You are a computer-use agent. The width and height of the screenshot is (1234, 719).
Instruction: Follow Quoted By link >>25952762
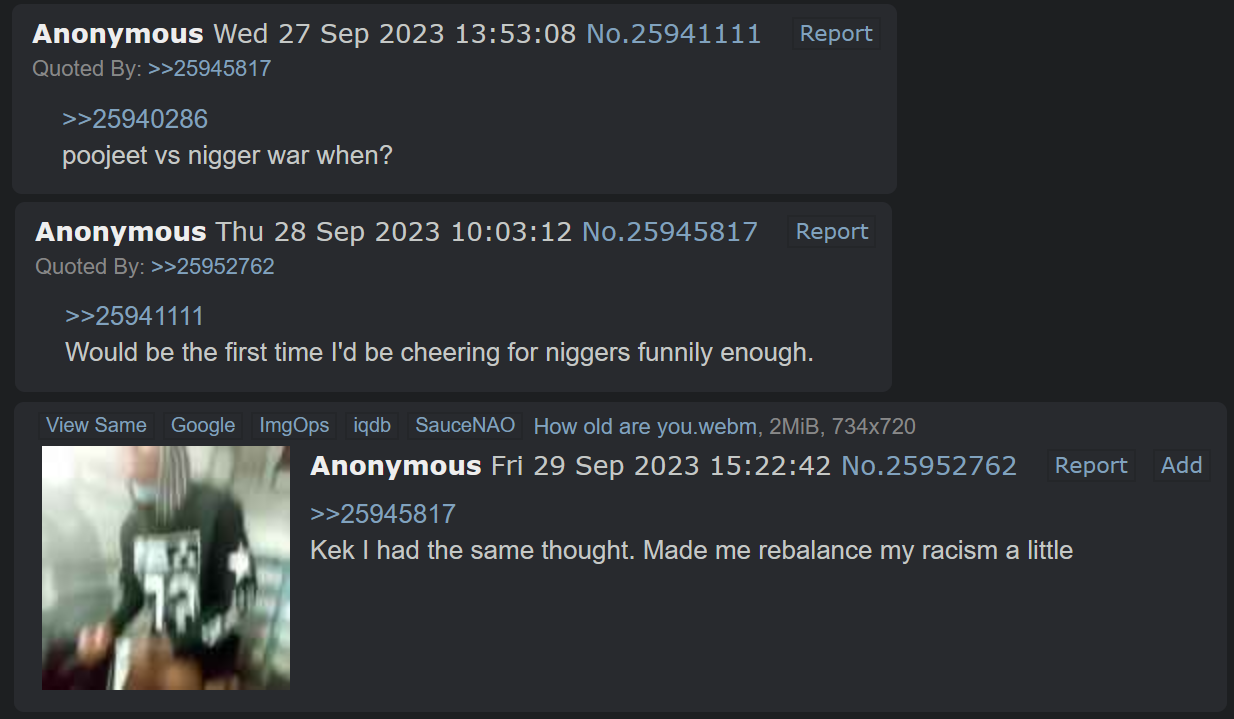[x=212, y=266]
